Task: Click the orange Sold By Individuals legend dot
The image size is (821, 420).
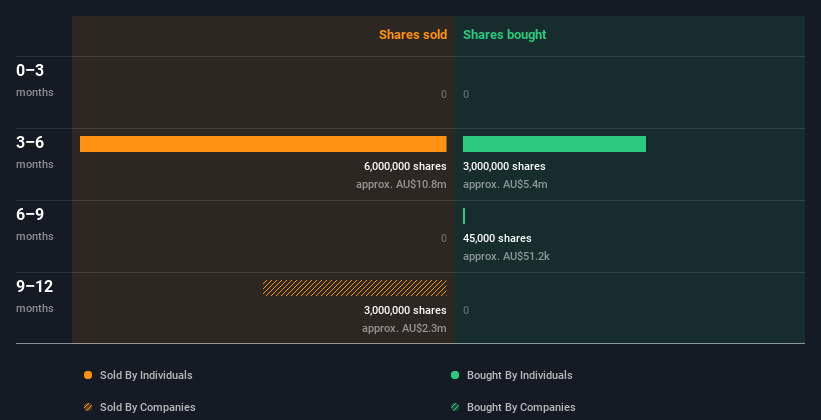Action: point(88,375)
